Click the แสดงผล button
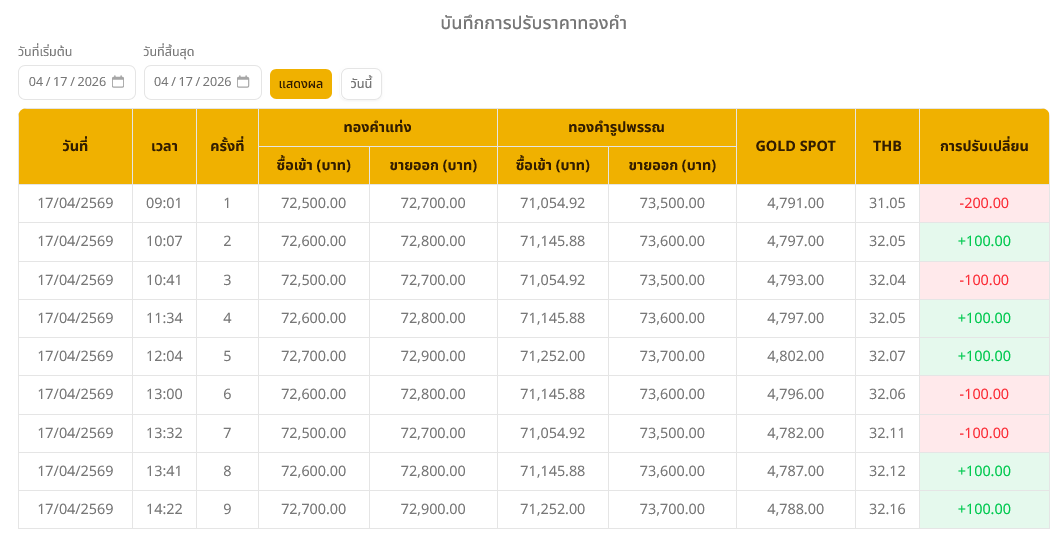 pos(300,83)
